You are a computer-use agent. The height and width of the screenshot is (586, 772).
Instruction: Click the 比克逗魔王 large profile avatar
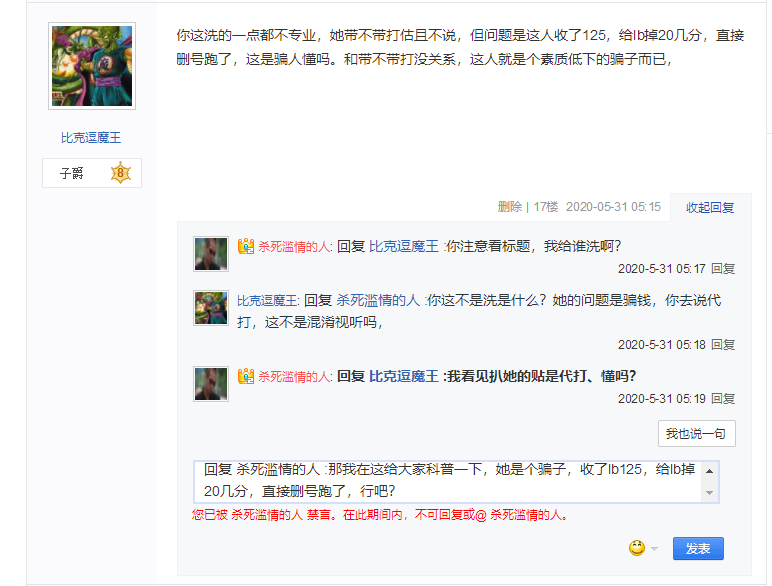(x=92, y=66)
